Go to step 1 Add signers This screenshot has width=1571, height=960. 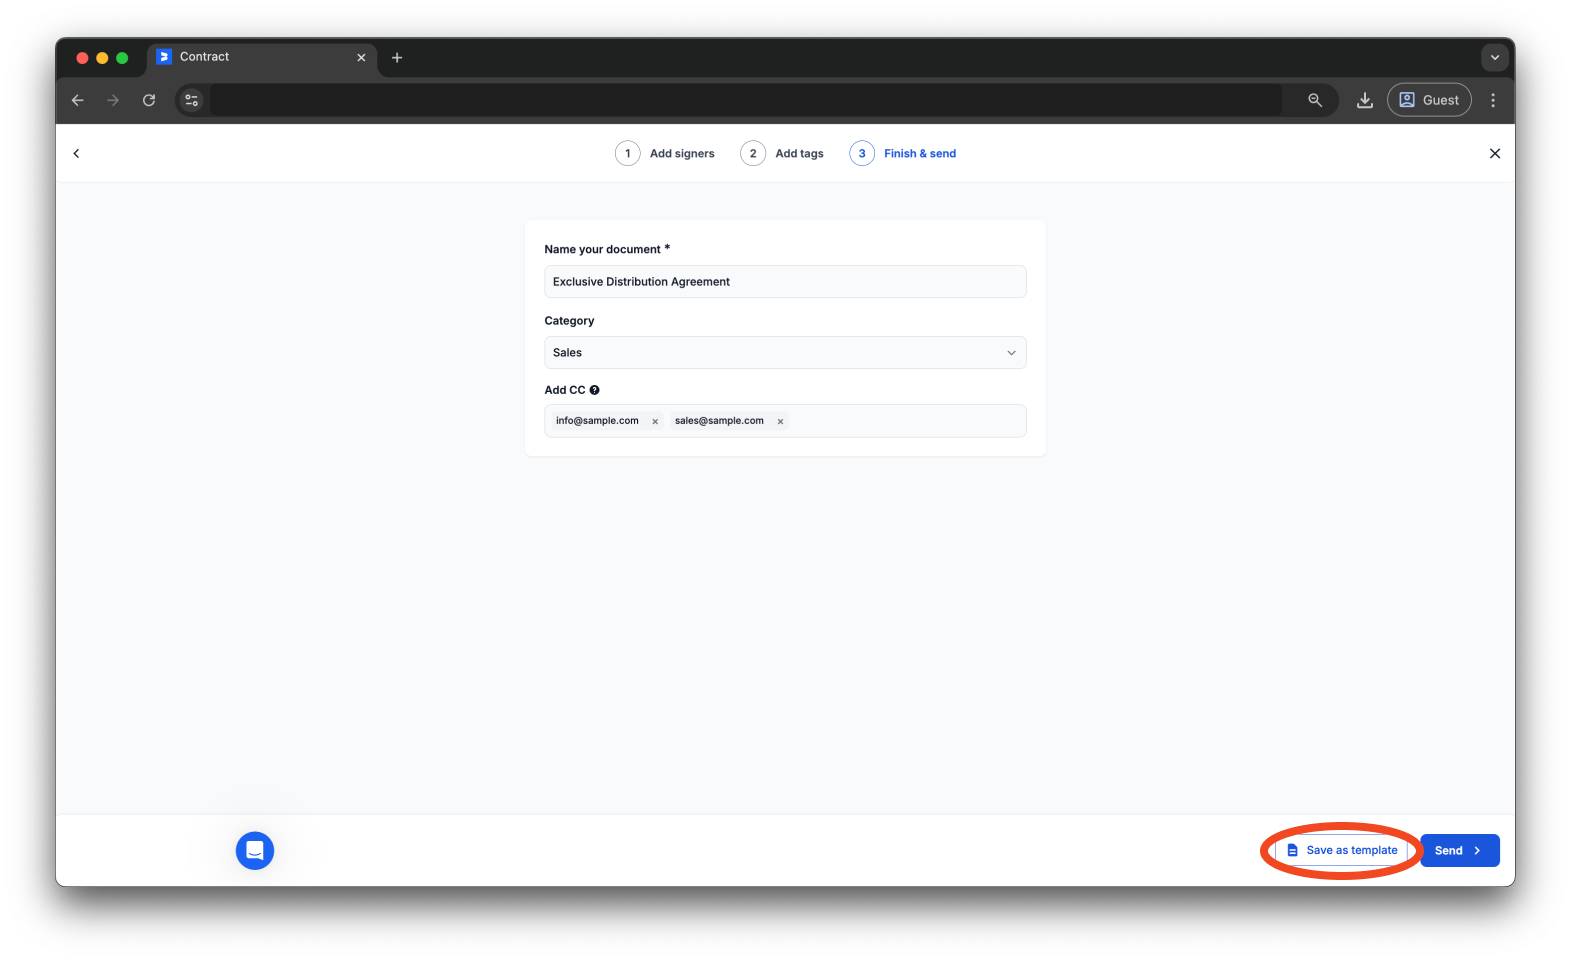[x=665, y=153]
